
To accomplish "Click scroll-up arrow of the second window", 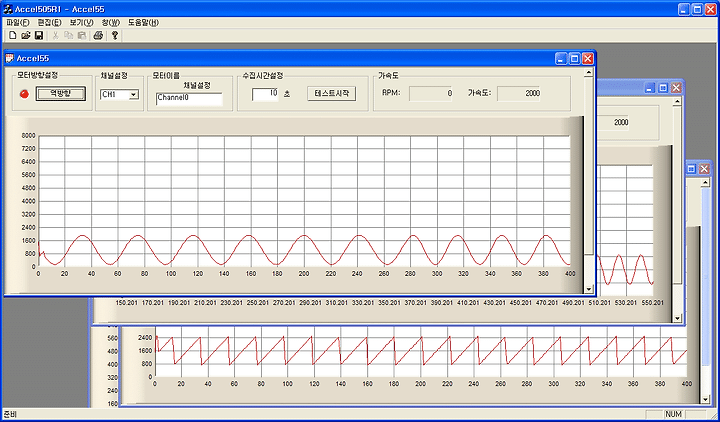I will [x=677, y=102].
